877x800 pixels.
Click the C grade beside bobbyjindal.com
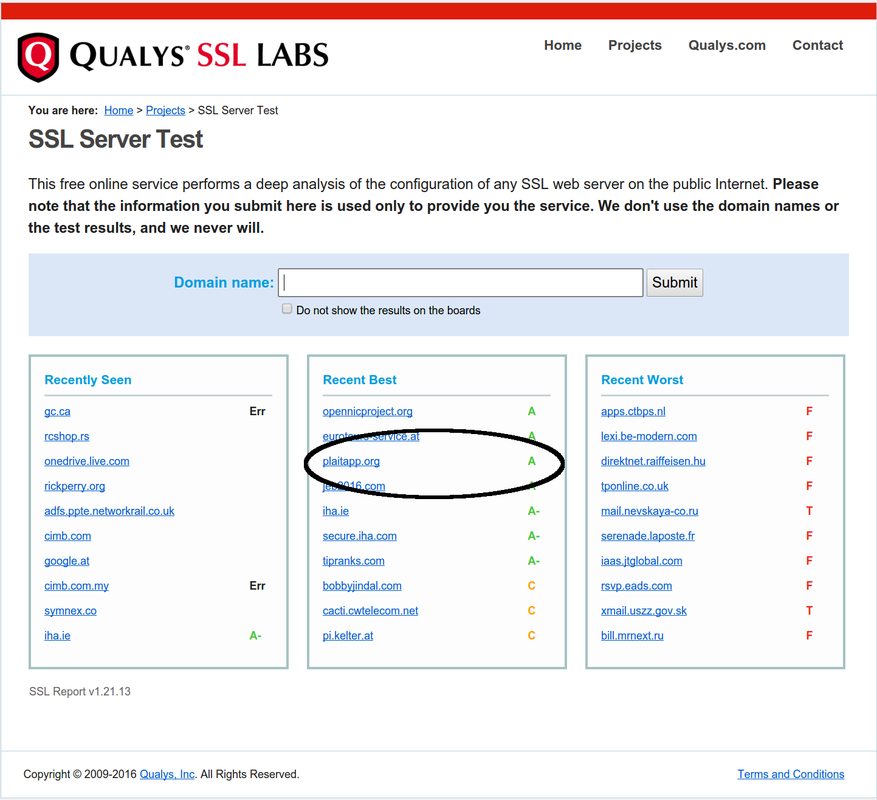[531, 586]
